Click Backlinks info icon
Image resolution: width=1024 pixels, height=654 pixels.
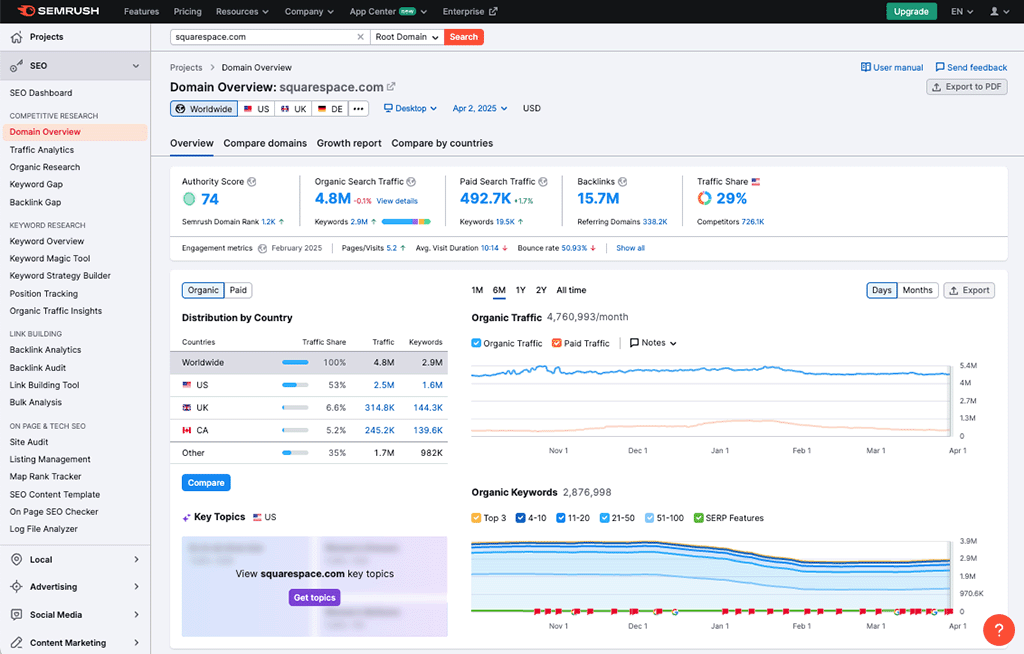[x=622, y=182]
